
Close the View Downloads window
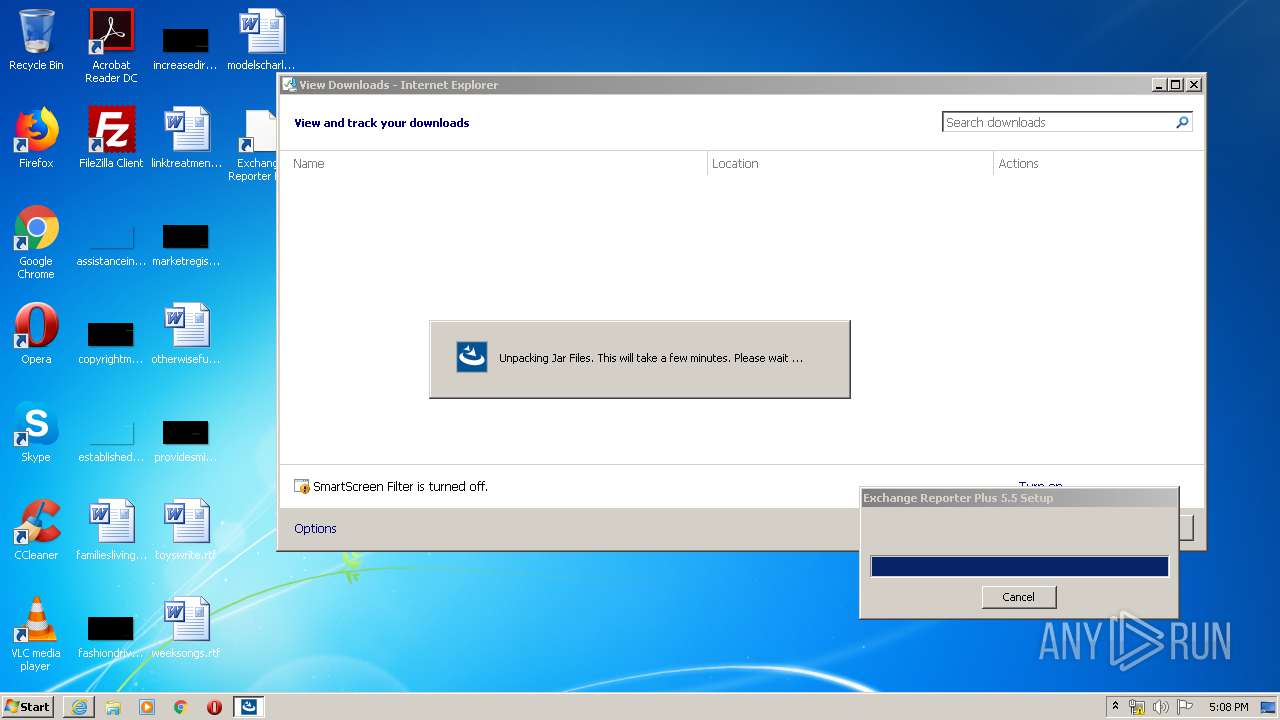point(1193,85)
